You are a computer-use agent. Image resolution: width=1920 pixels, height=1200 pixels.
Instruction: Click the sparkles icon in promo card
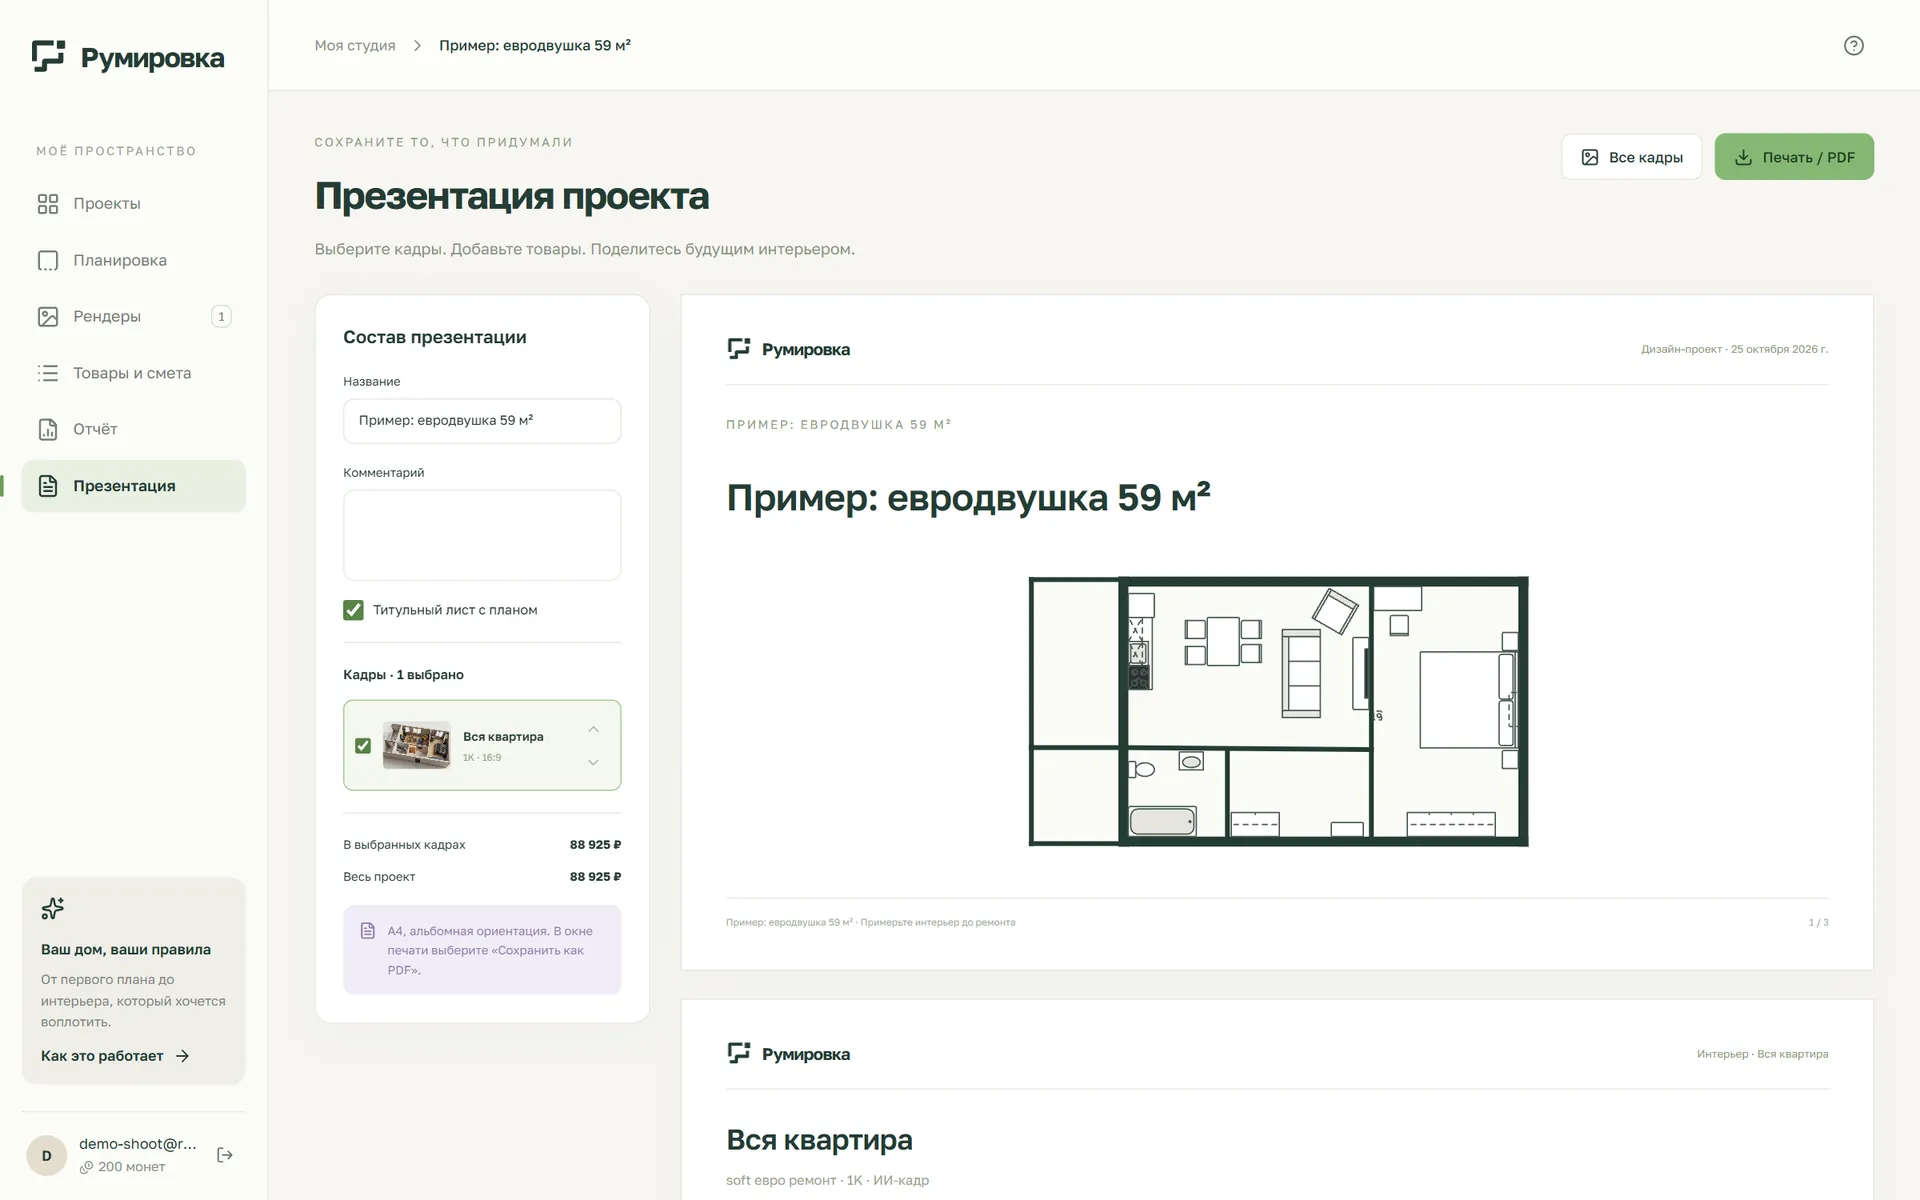pos(52,908)
